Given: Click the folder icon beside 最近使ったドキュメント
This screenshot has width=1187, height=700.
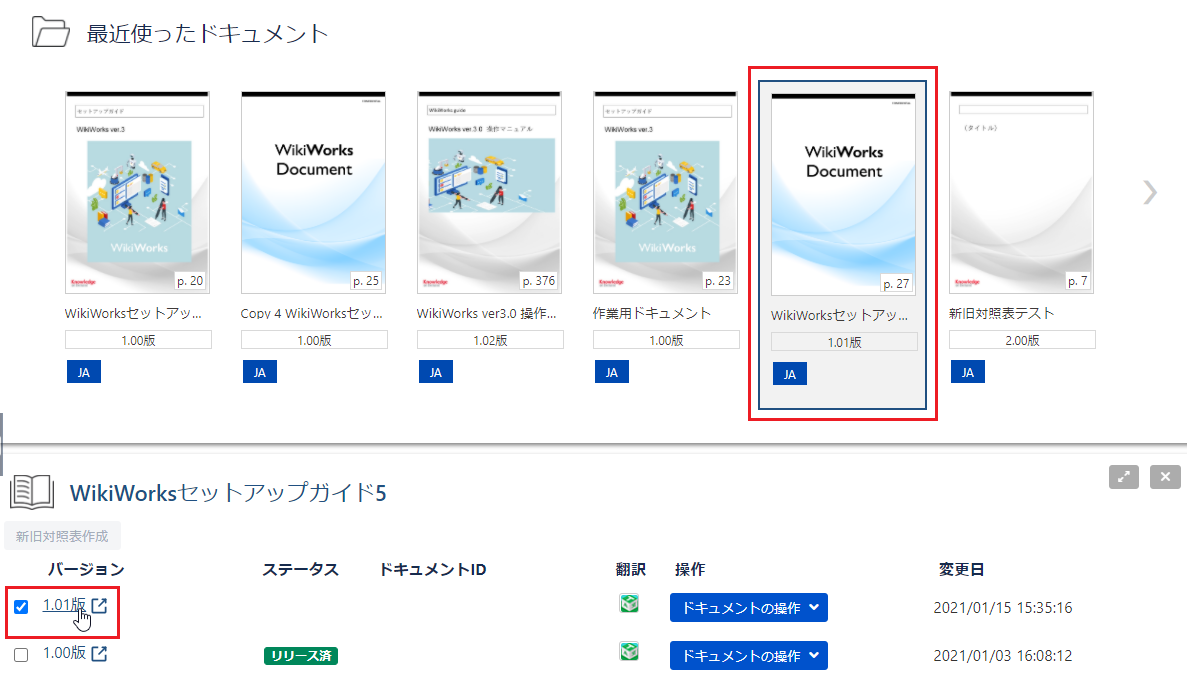Looking at the screenshot, I should [x=50, y=32].
